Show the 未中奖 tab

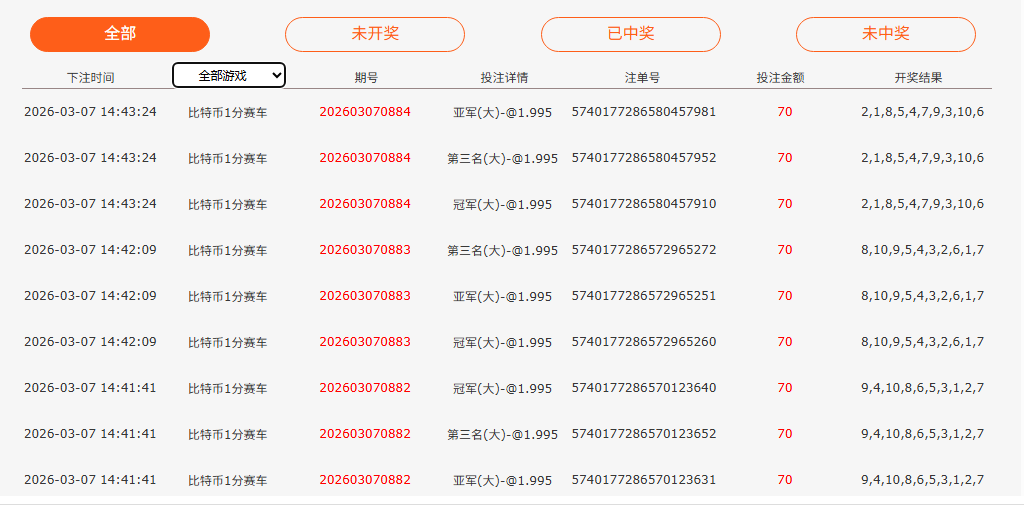886,34
